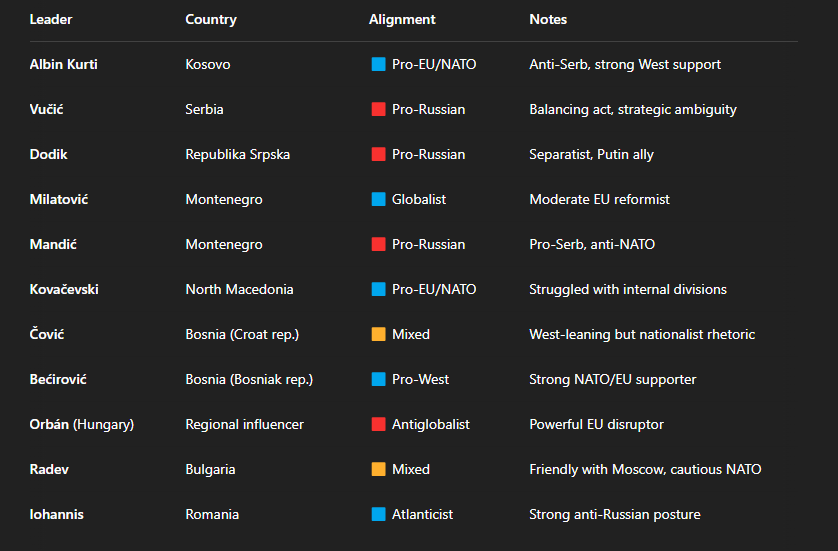
Task: Click the North Macedonia country cell
Action: 239,289
